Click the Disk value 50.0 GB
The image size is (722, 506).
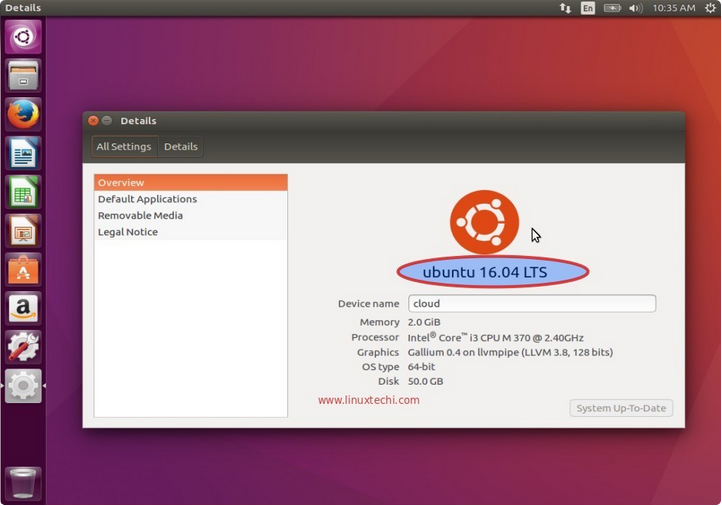click(x=425, y=381)
